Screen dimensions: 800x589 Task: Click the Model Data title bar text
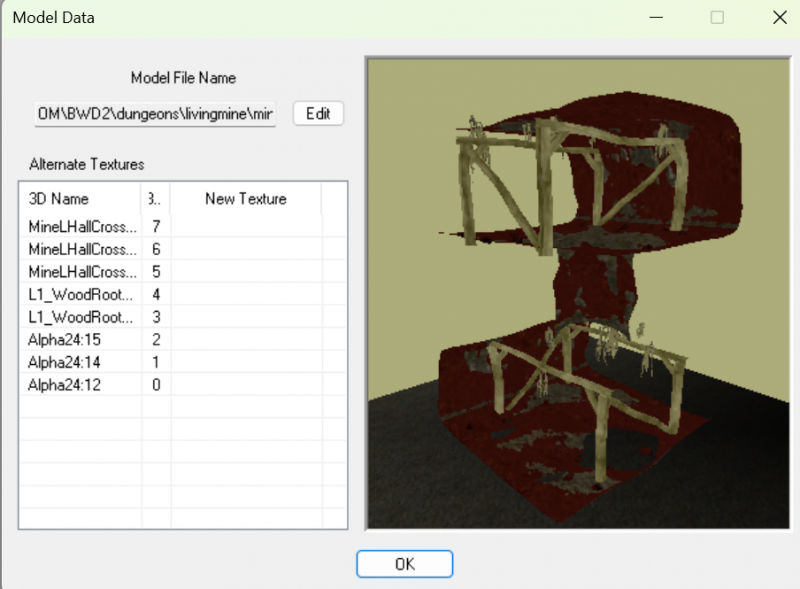click(x=54, y=17)
